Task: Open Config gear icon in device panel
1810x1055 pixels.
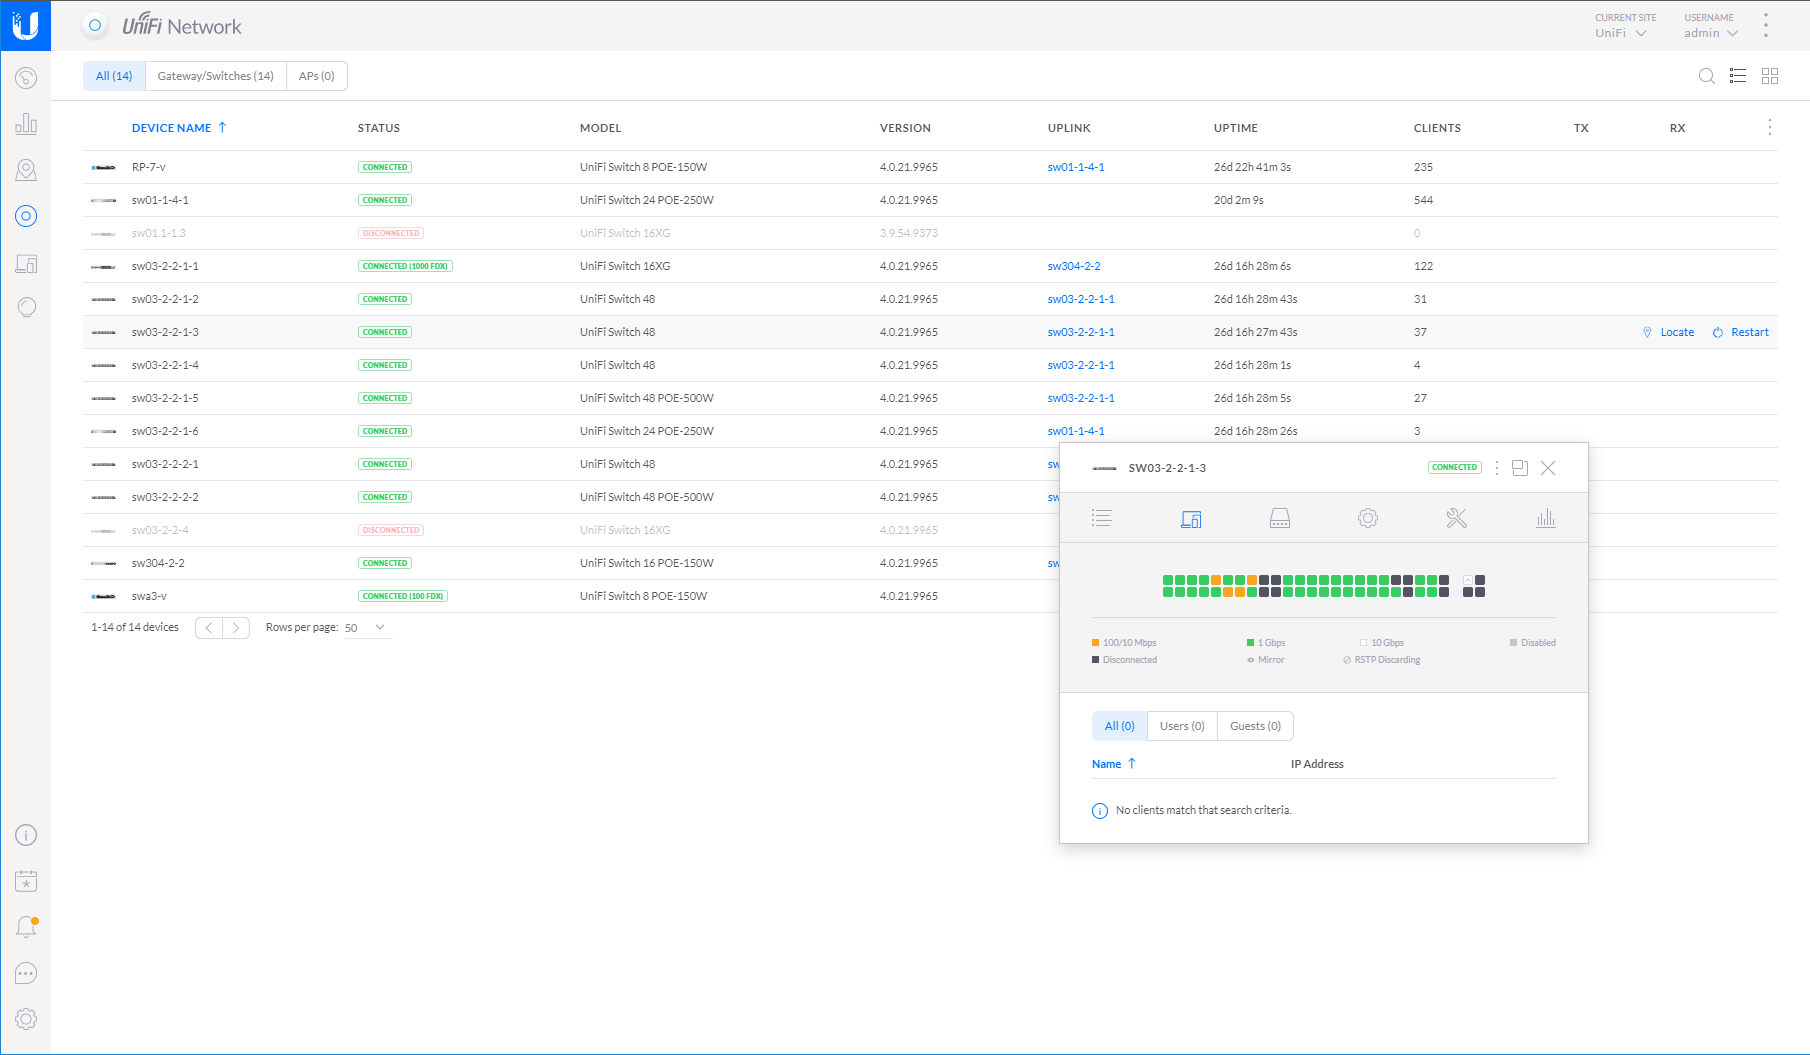Action: point(1368,518)
